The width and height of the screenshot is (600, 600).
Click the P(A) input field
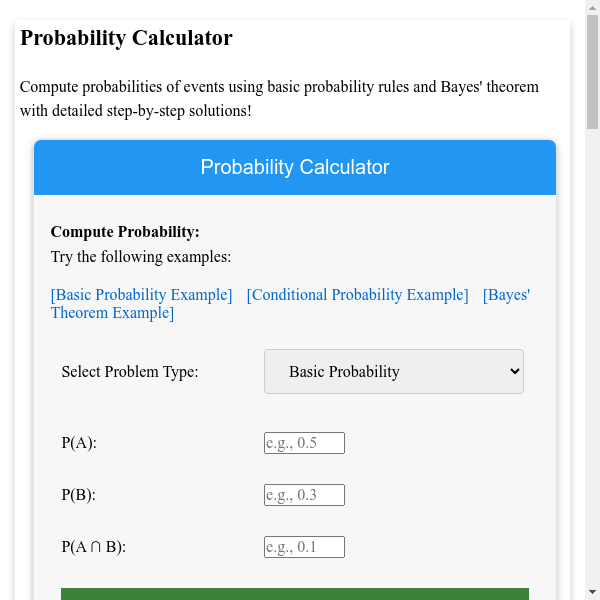(x=304, y=443)
